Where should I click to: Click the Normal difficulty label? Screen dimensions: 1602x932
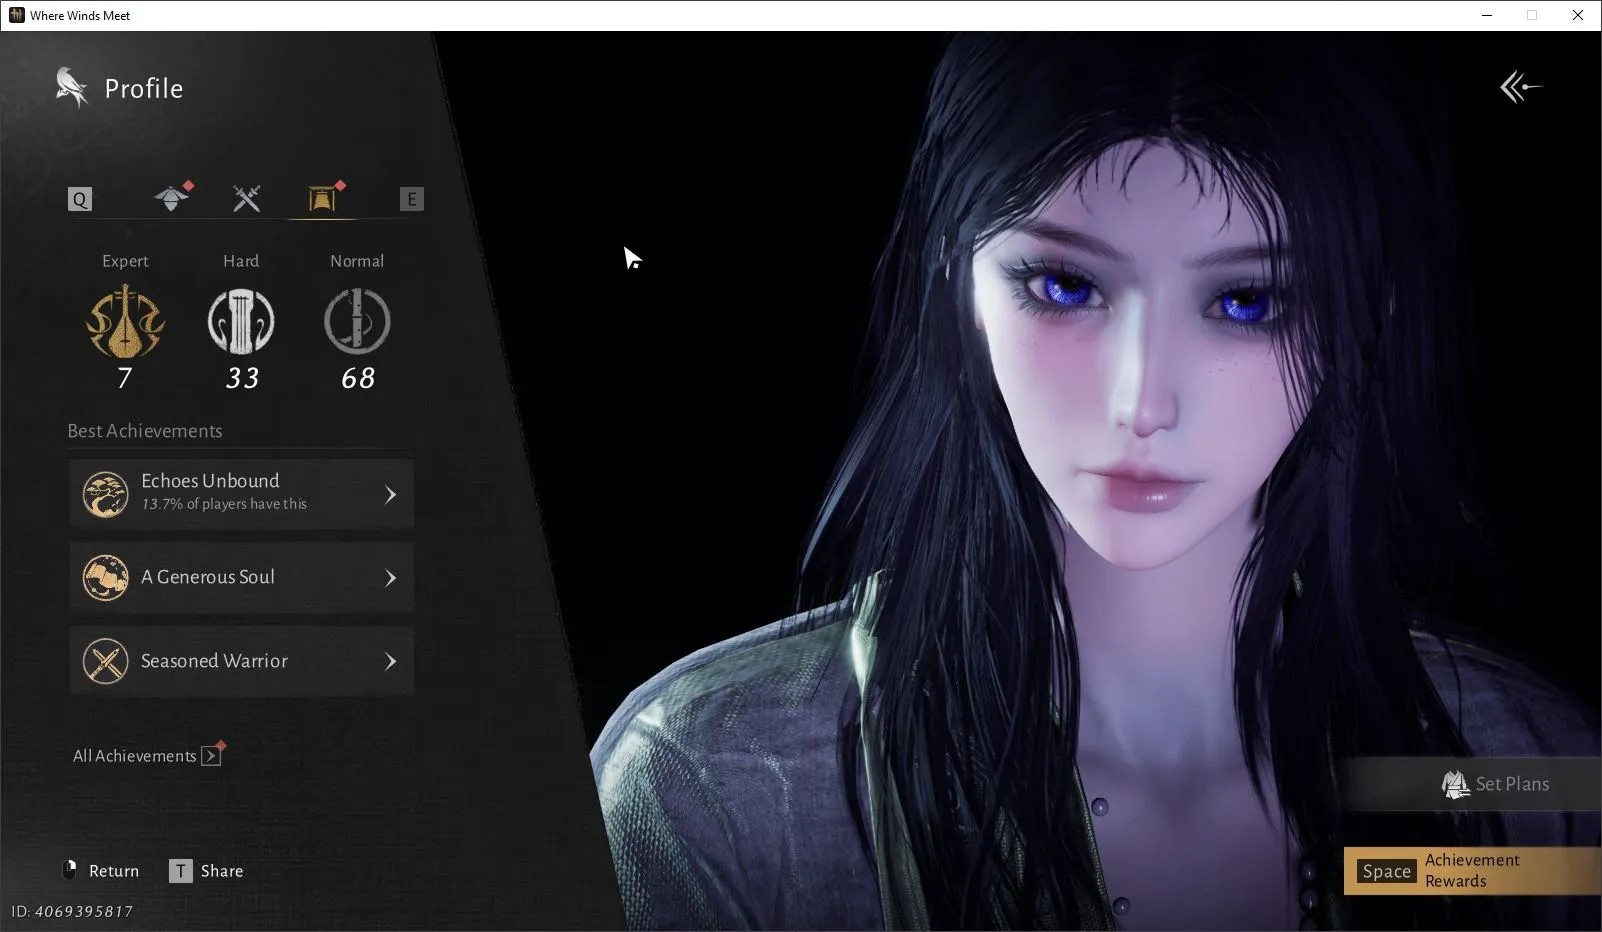point(357,261)
